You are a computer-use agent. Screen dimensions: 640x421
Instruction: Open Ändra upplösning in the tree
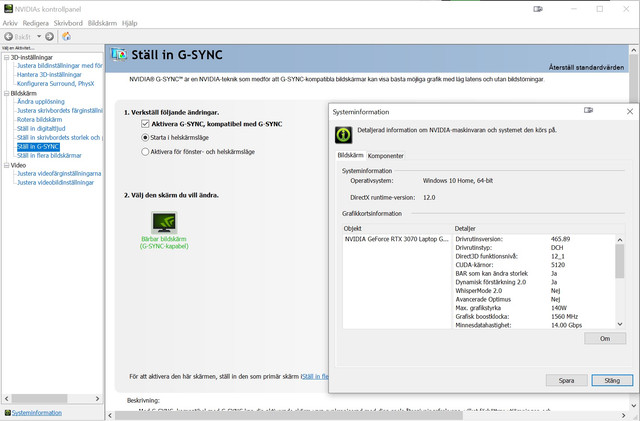click(x=41, y=102)
